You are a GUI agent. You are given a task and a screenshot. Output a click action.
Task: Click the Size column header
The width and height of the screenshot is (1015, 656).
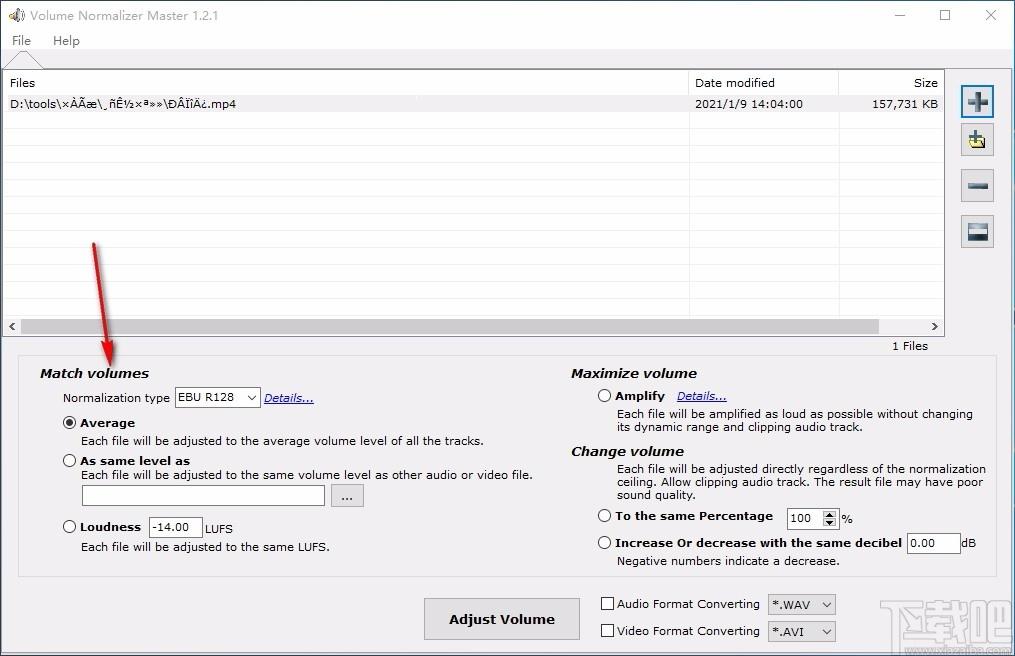click(891, 83)
